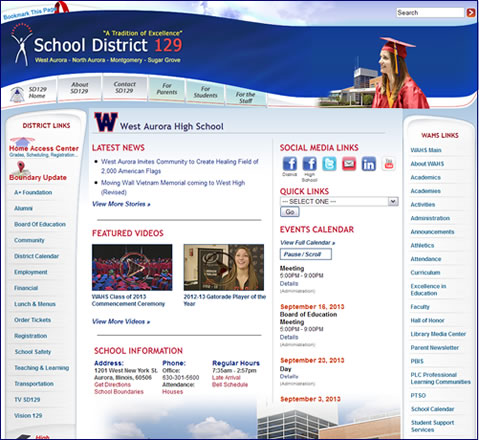Open the High School Facebook icon
The image size is (479, 440).
coord(309,164)
